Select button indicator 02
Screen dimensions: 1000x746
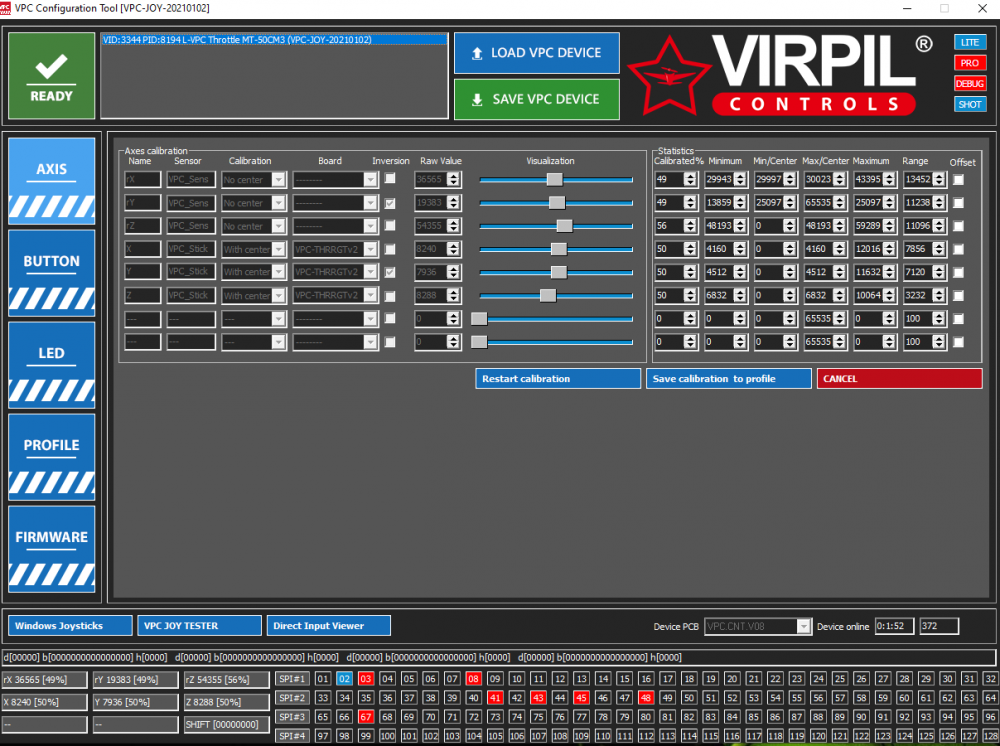[x=344, y=678]
